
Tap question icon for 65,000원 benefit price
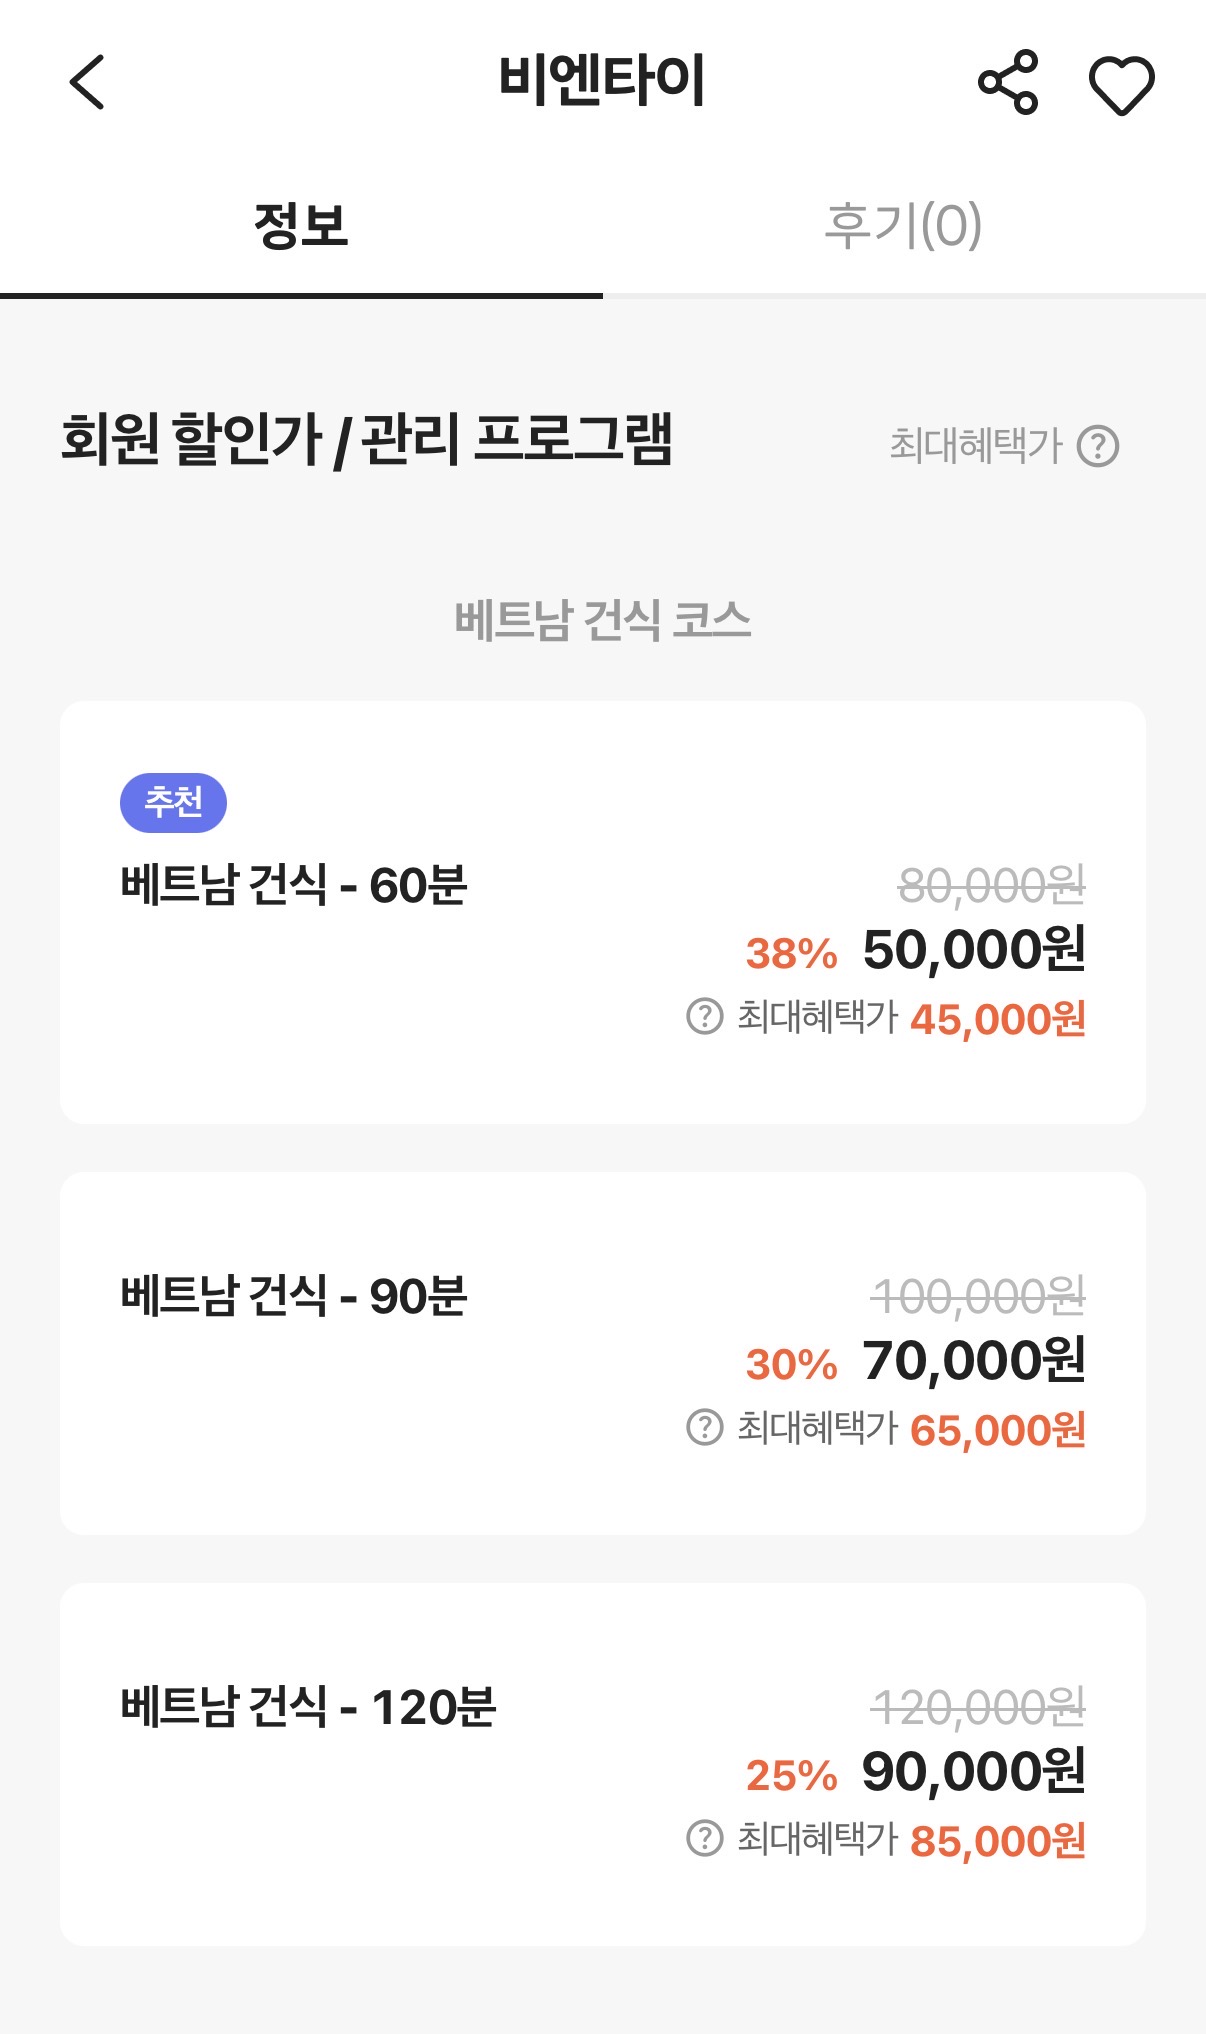pos(704,1428)
